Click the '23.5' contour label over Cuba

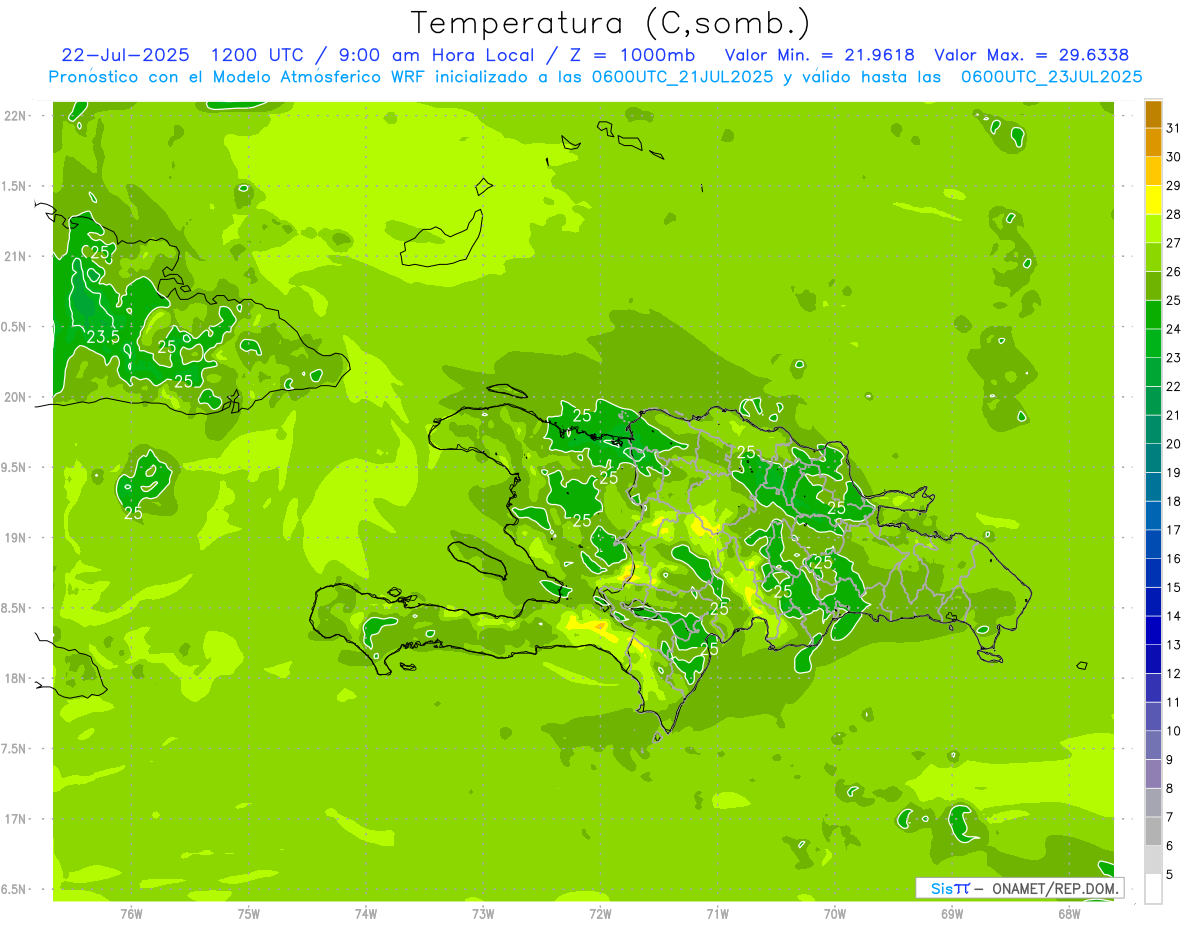(x=103, y=338)
